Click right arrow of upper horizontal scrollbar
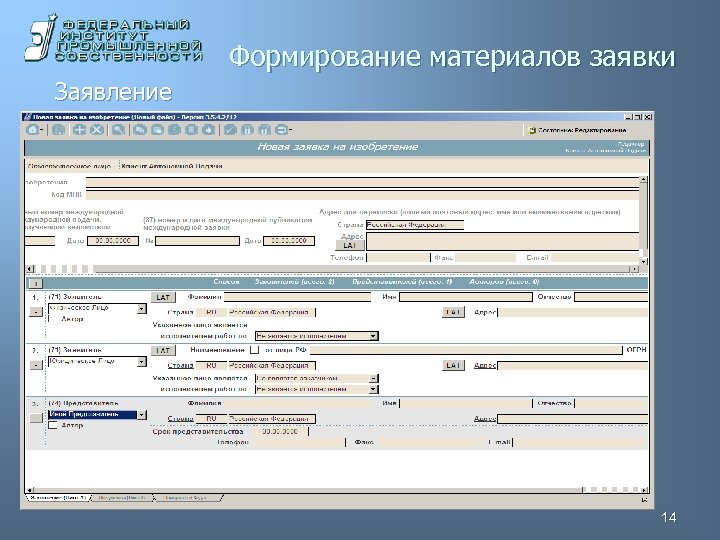Viewport: 720px width, 540px height. tap(635, 269)
